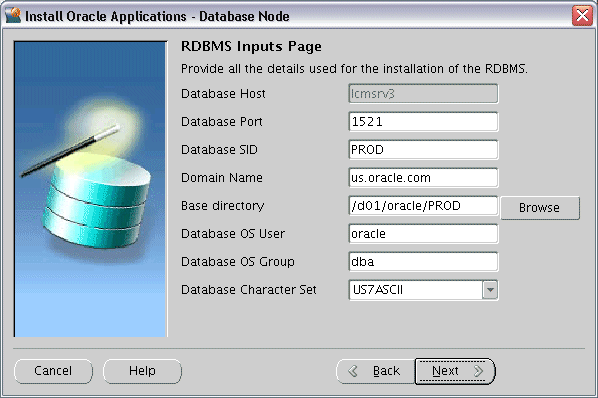598x398 pixels.
Task: Browse for the base directory
Action: [540, 208]
